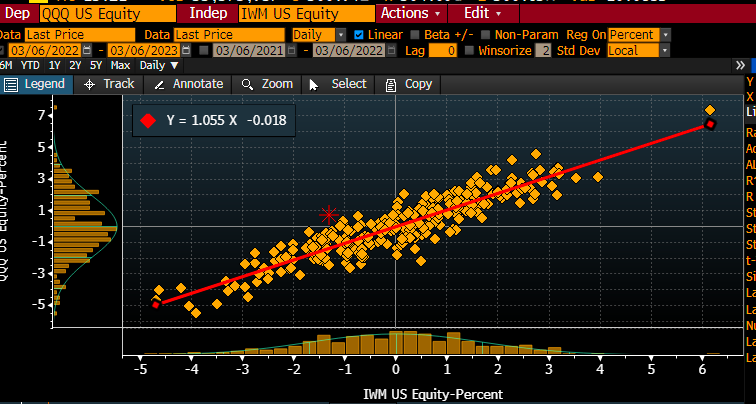
Task: Click the Std Dev label
Action: (579, 51)
